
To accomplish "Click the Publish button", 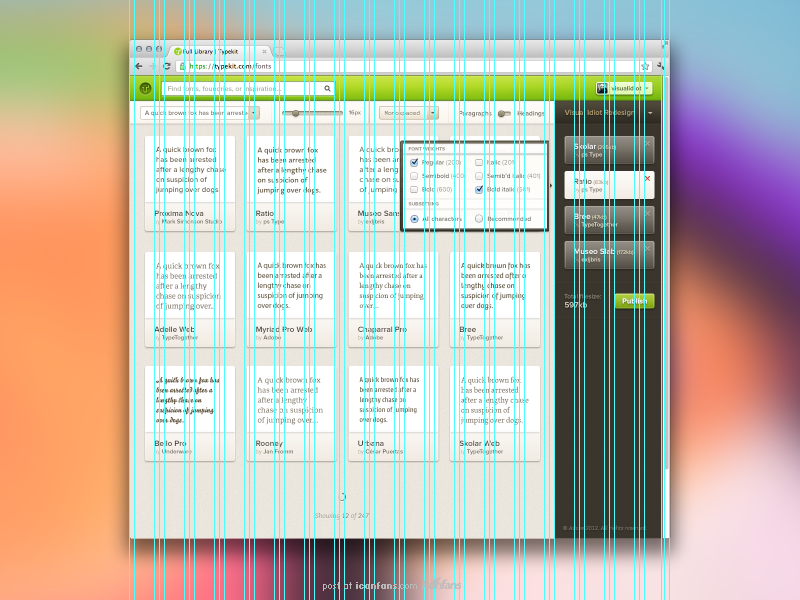I will point(634,301).
